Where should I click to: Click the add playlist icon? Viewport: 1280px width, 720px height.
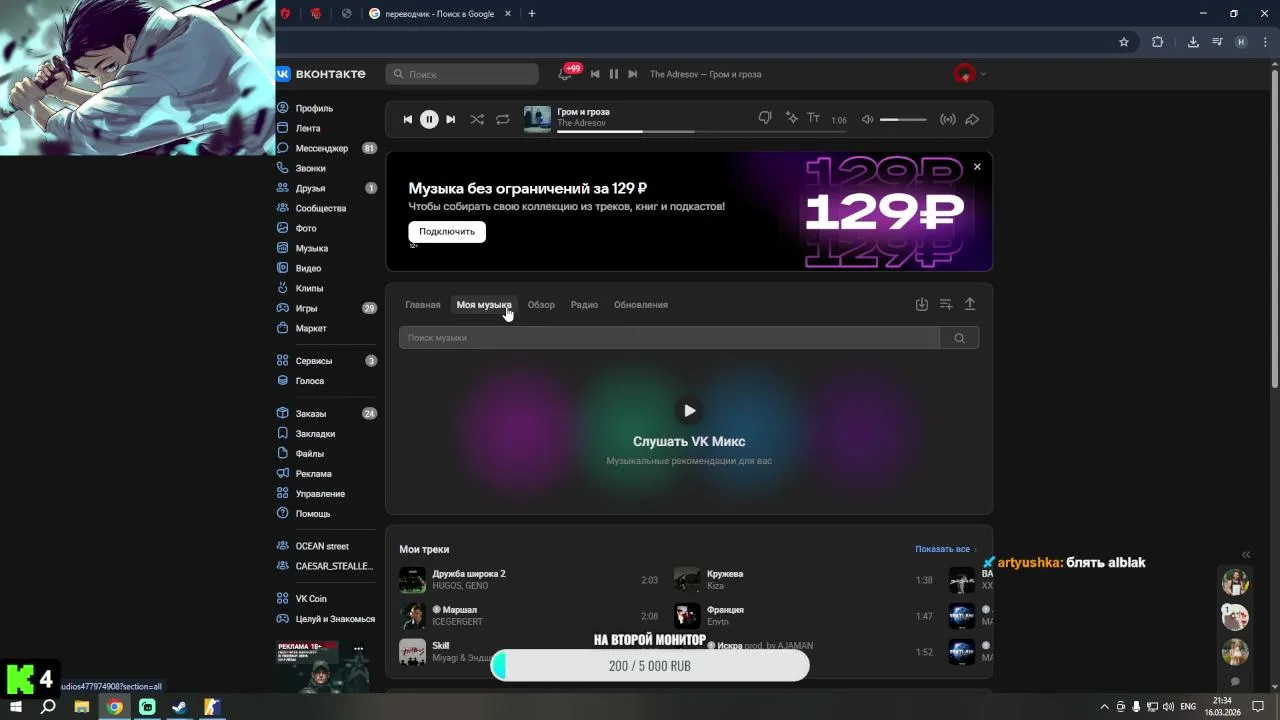tap(946, 304)
